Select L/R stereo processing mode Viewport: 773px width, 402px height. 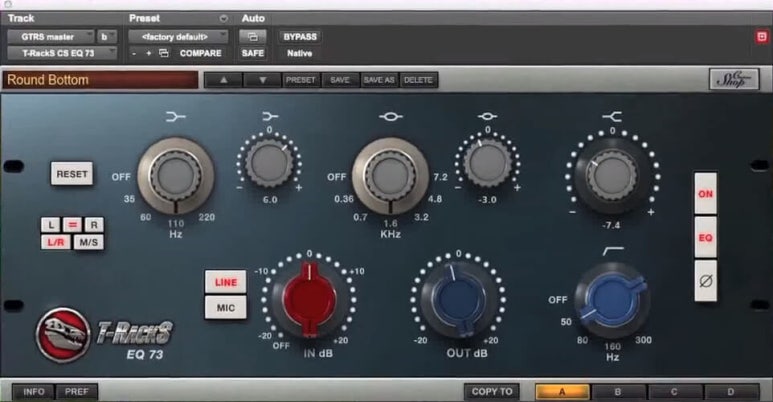56,242
